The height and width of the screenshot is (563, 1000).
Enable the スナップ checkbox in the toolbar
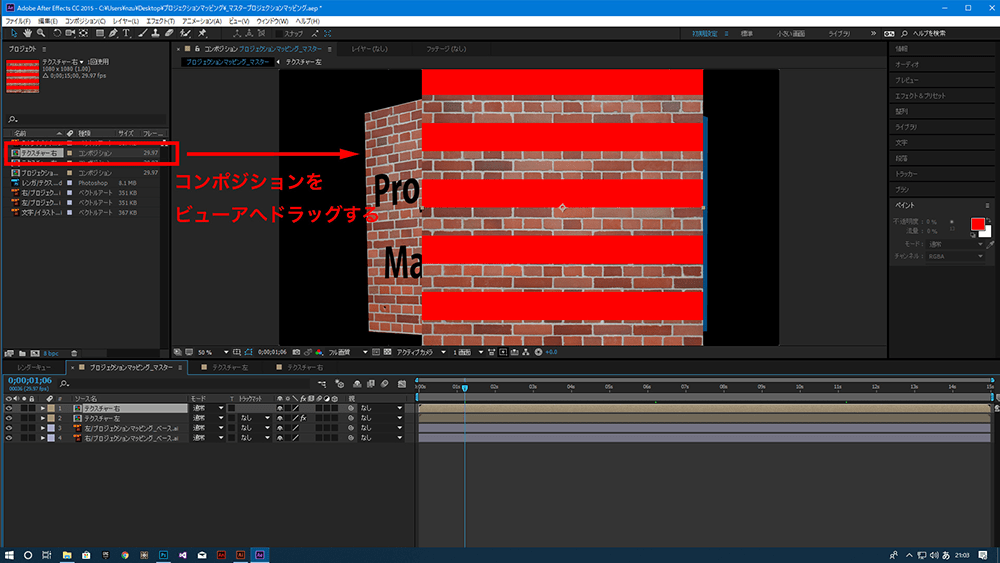coord(279,33)
